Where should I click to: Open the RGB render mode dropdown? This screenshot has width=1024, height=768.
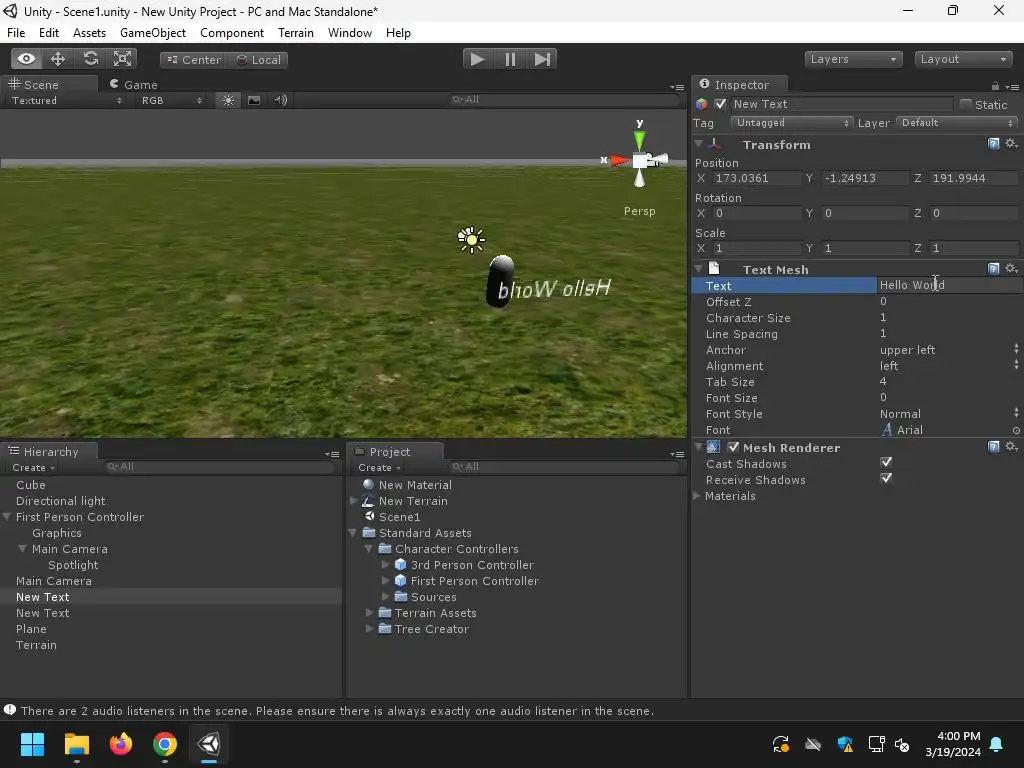(171, 101)
